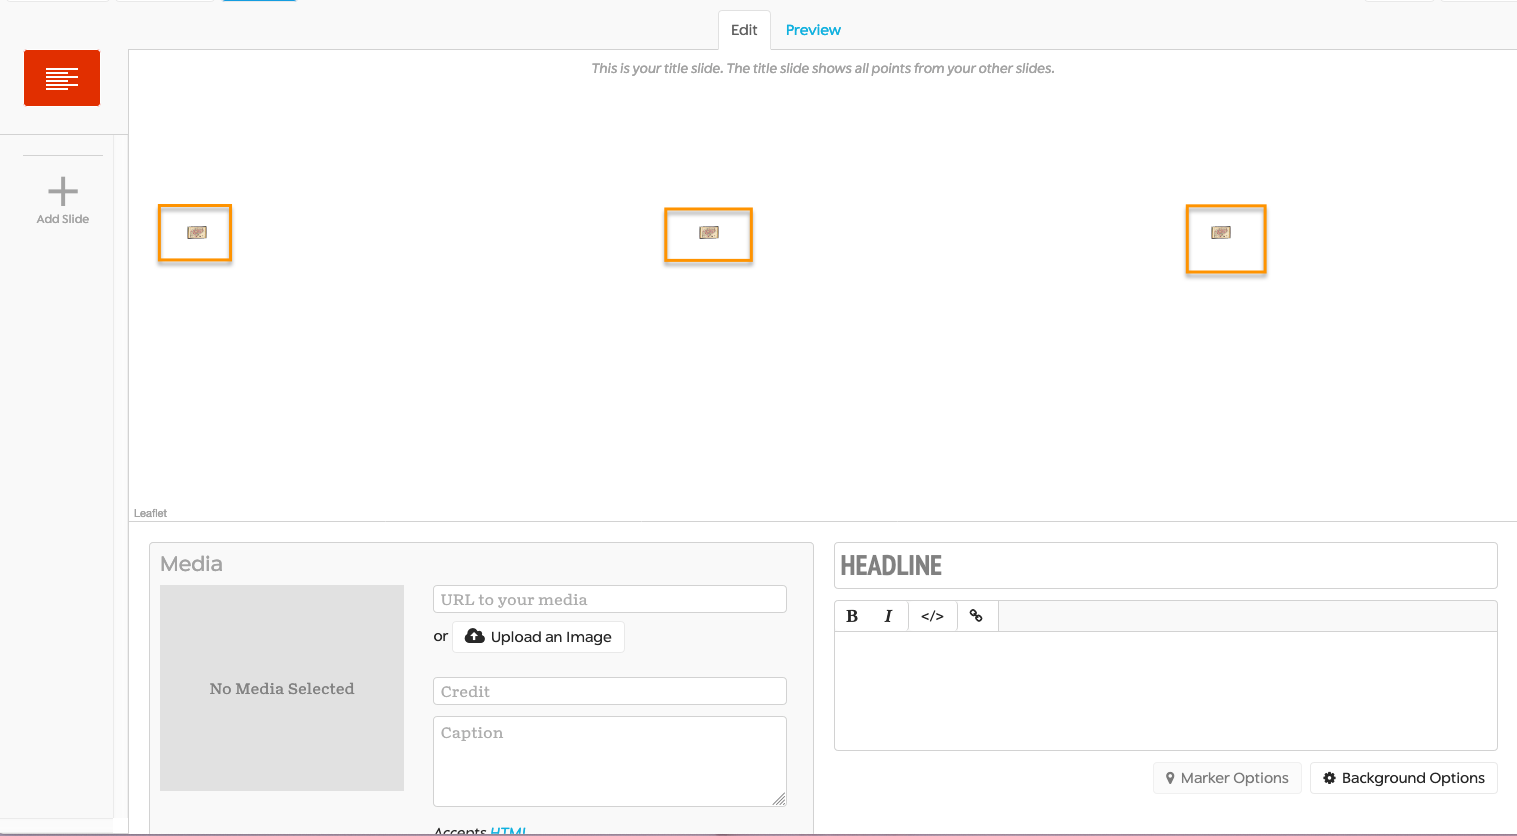The height and width of the screenshot is (836, 1517).
Task: Click the URL to your media field
Action: click(x=609, y=600)
